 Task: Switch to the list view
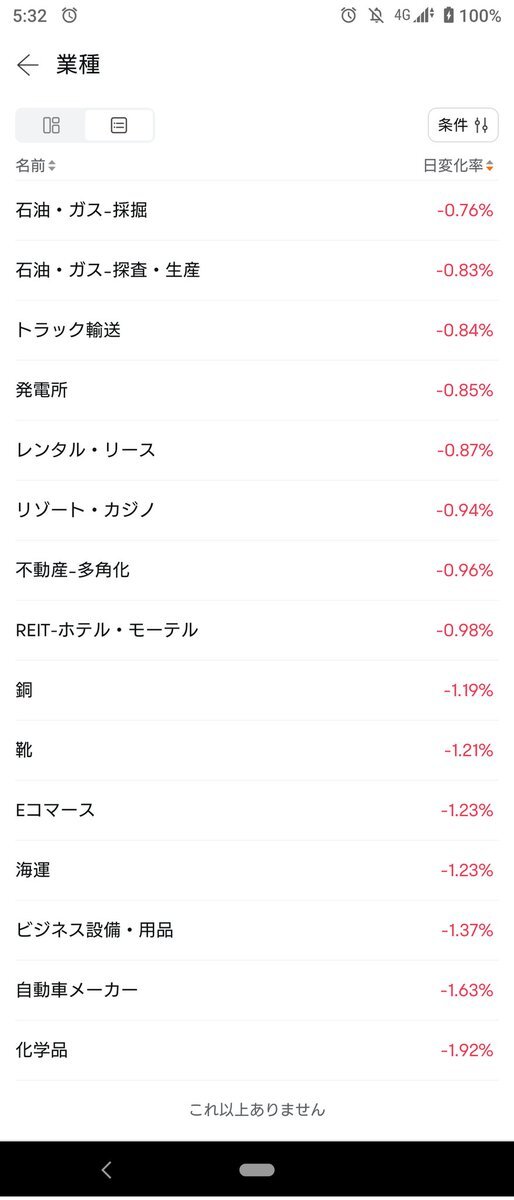[119, 126]
